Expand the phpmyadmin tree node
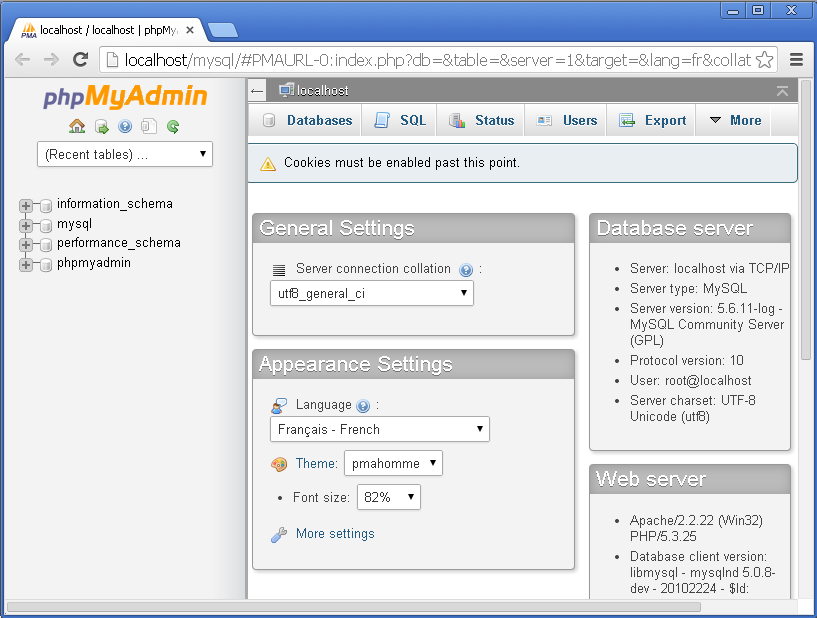This screenshot has width=817, height=618. click(x=26, y=265)
